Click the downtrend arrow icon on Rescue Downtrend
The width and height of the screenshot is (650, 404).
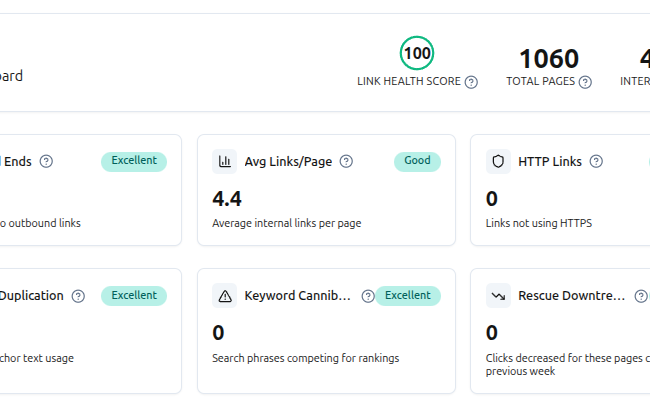[x=498, y=296]
